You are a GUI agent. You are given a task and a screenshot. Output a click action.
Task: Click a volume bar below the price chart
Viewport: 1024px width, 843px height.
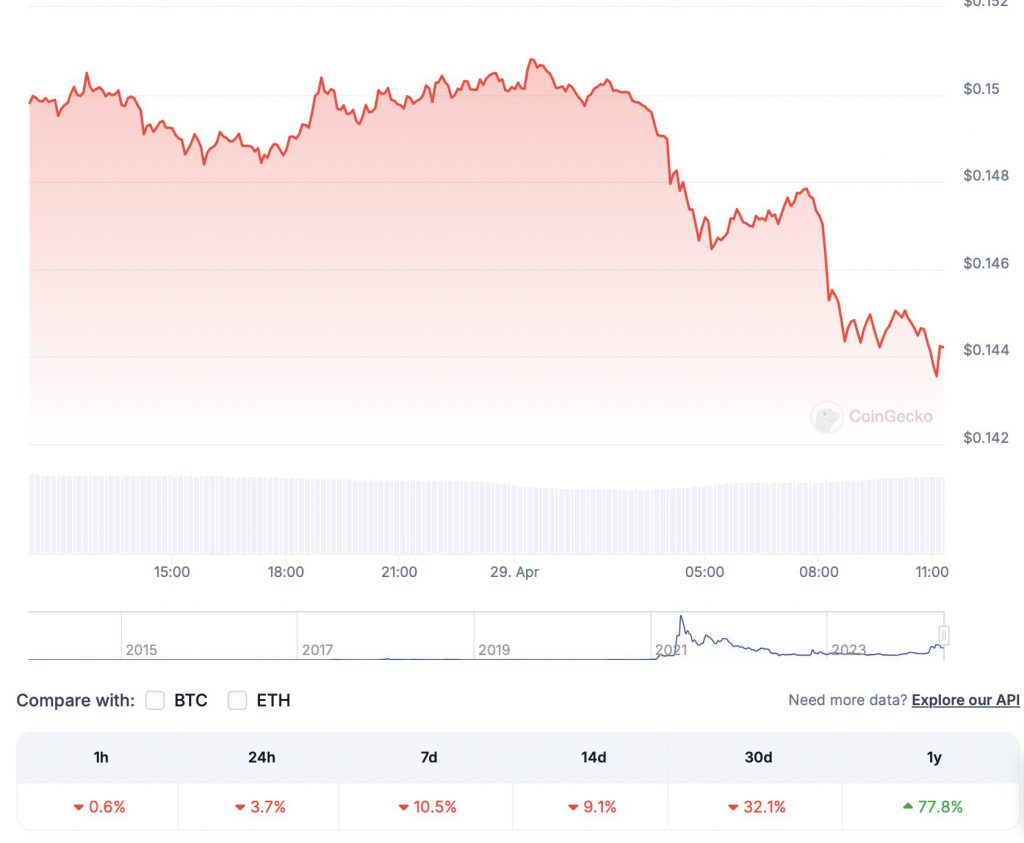[x=500, y=510]
